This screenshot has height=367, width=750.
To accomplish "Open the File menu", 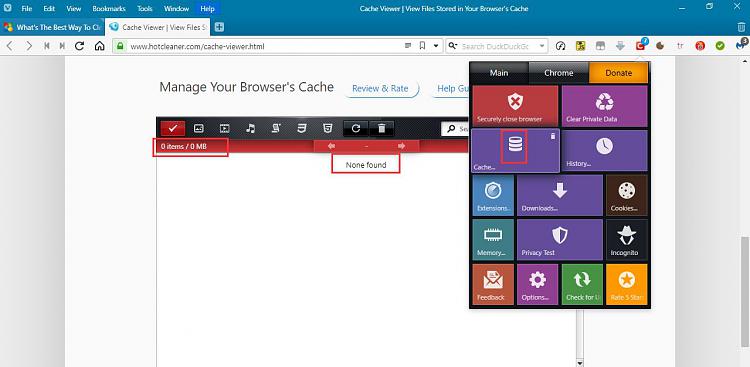I will coord(27,9).
